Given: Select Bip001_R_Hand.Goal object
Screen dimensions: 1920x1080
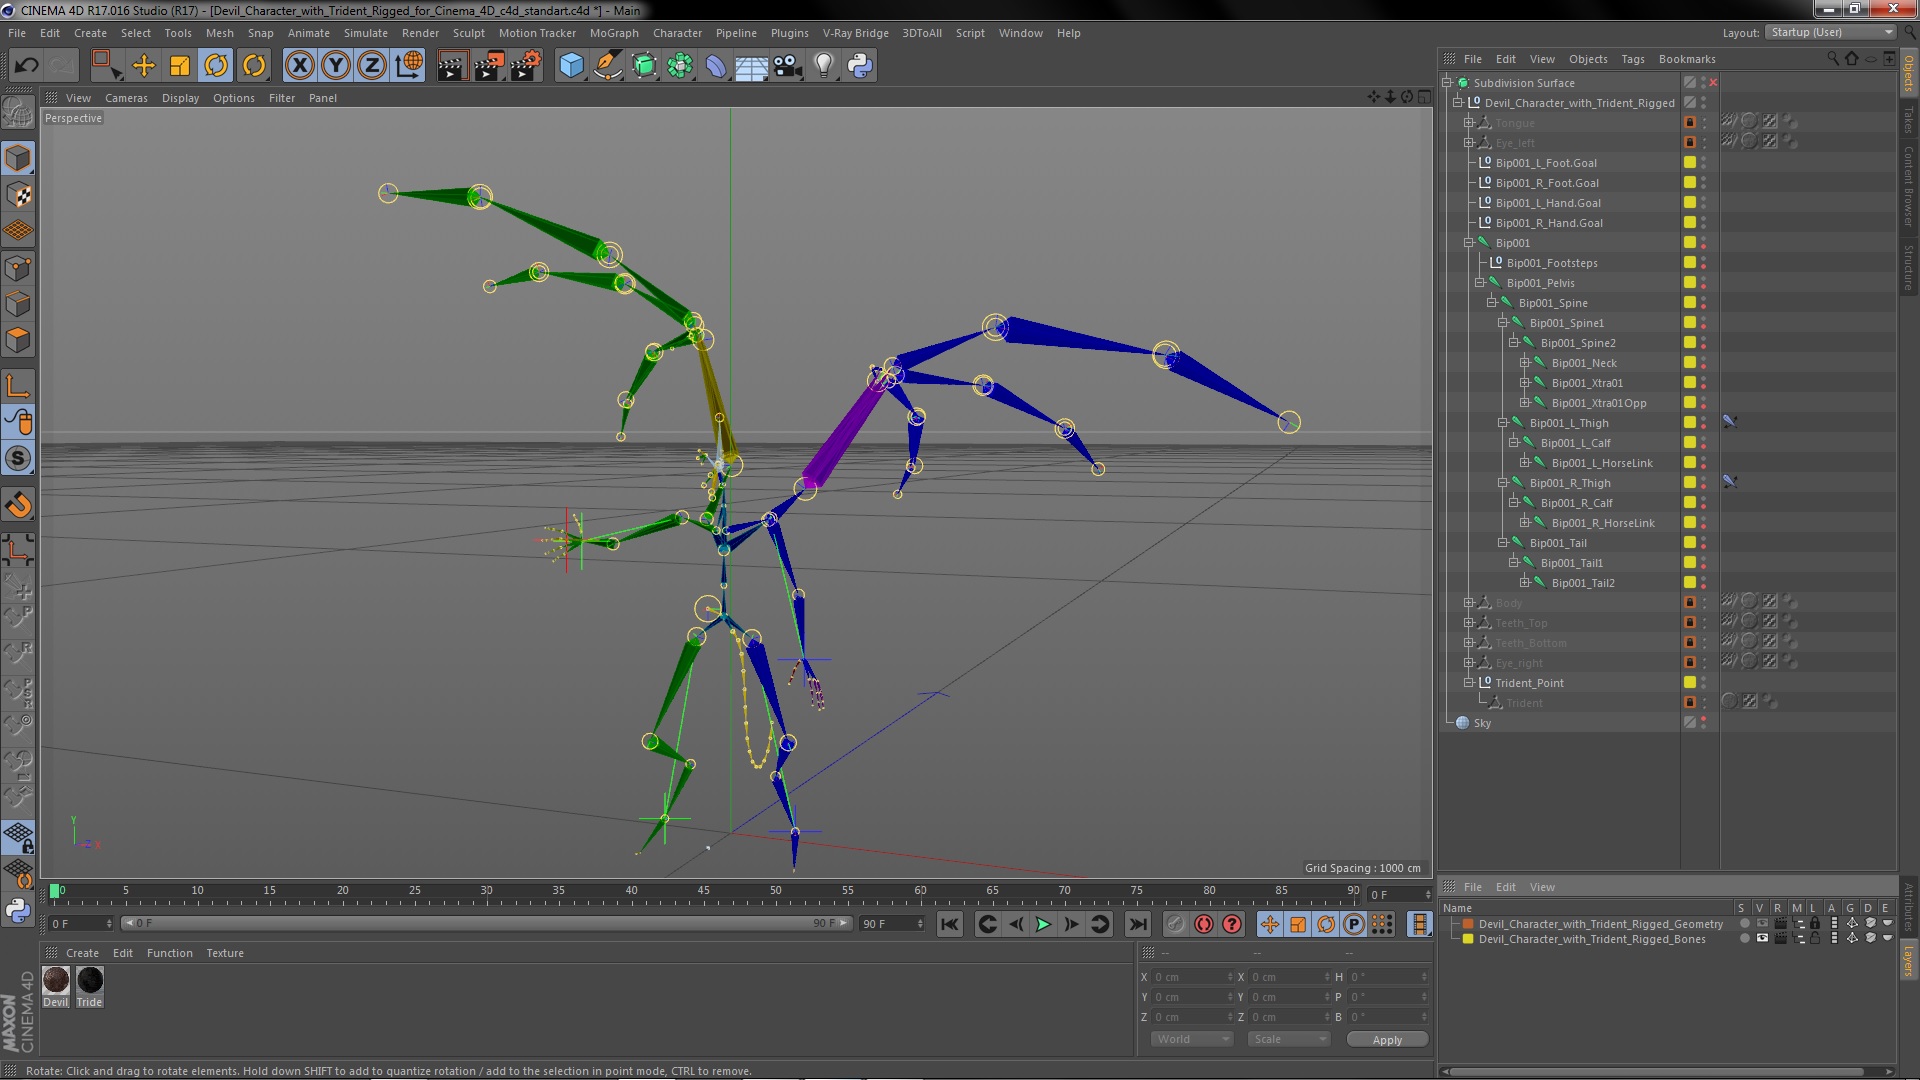Looking at the screenshot, I should [x=1549, y=223].
